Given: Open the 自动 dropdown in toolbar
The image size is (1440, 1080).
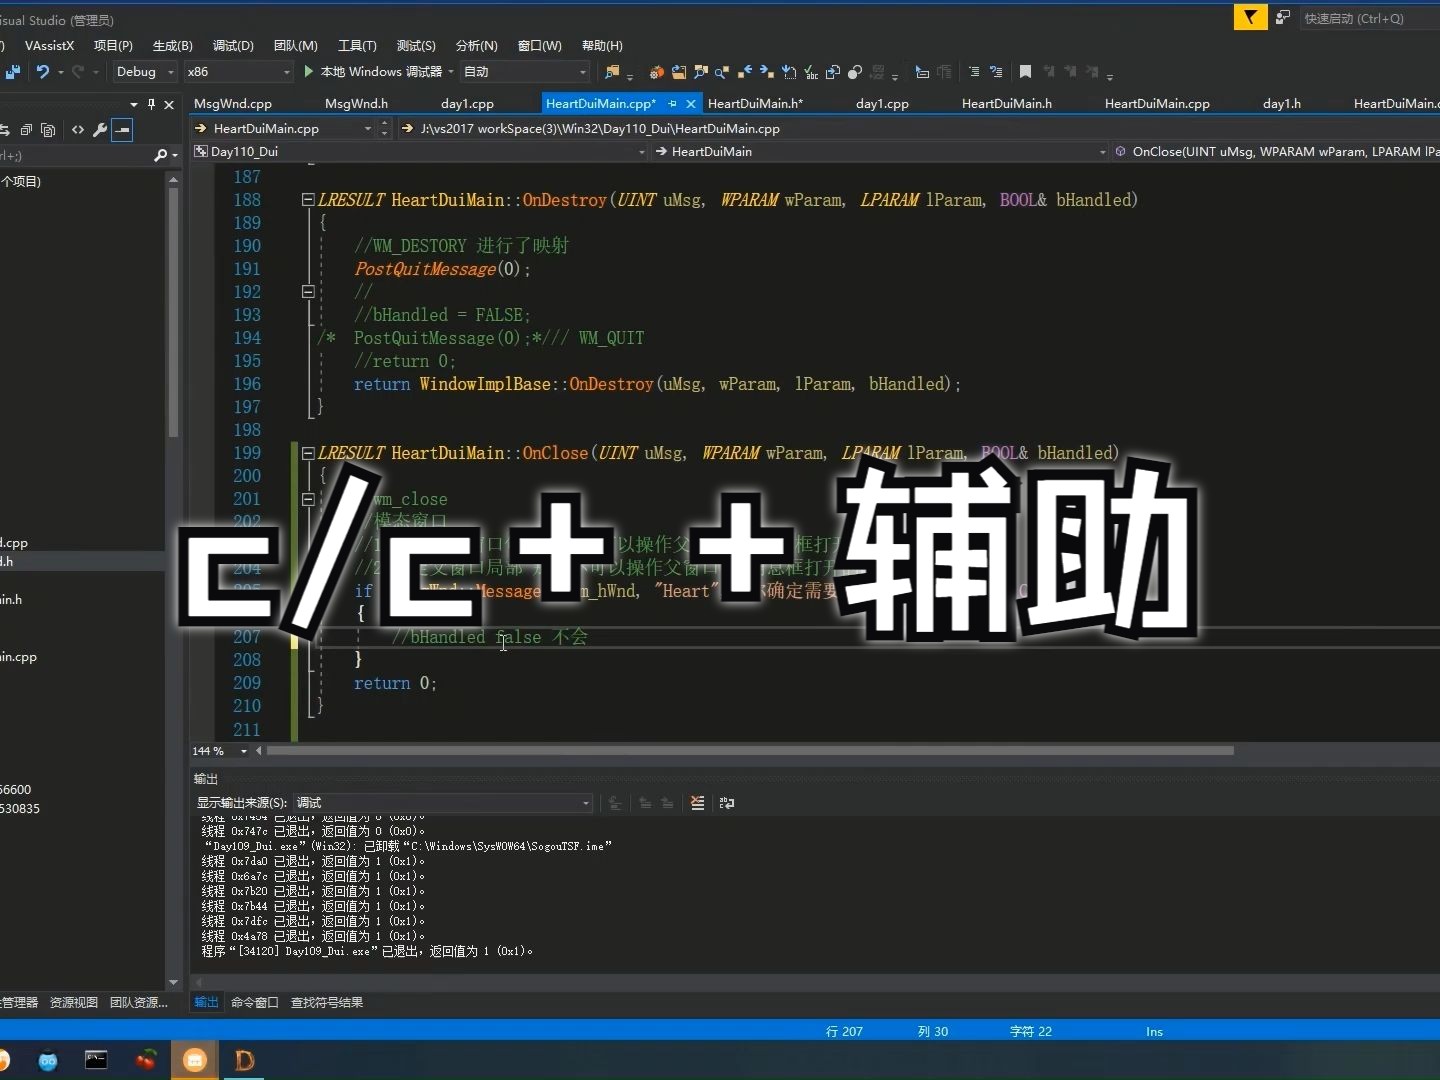Looking at the screenshot, I should (525, 72).
